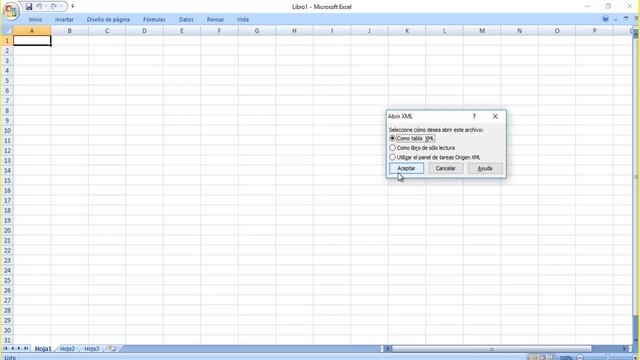The image size is (640, 360).
Task: Select row header 10
Action: [x=7, y=131]
